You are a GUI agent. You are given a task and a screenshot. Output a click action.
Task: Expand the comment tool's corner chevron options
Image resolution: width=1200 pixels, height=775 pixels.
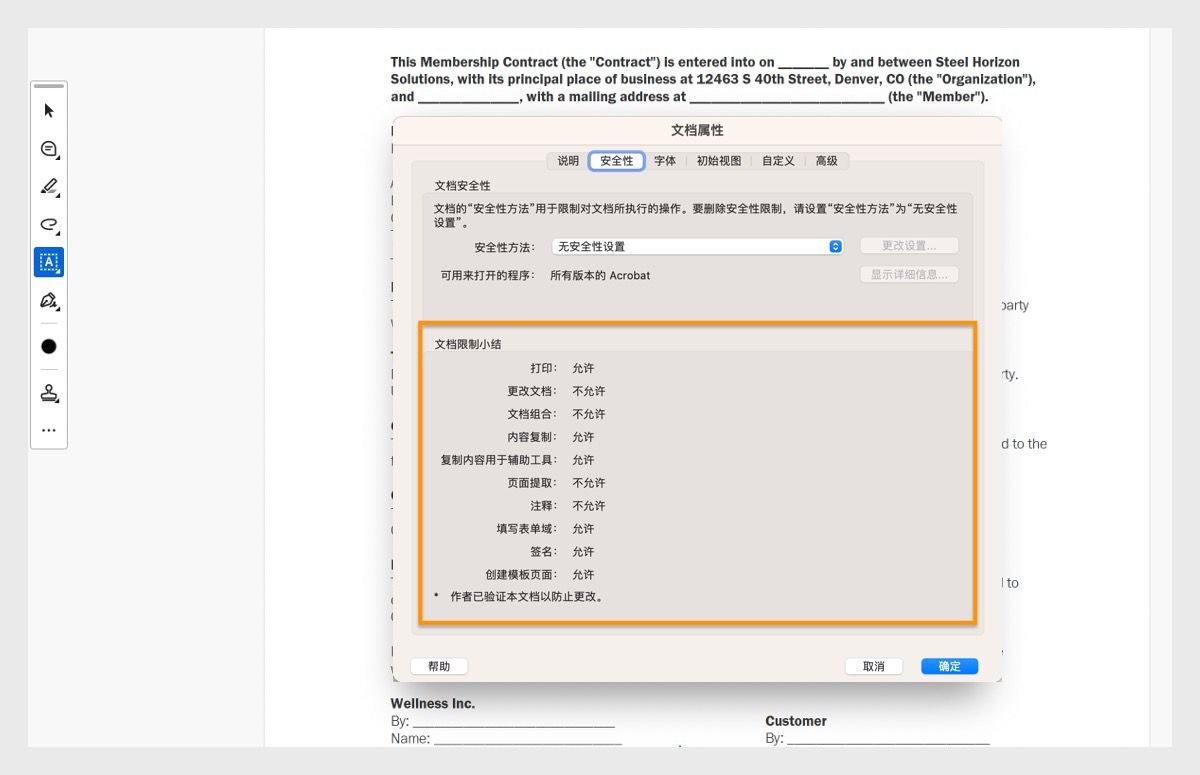pos(58,157)
